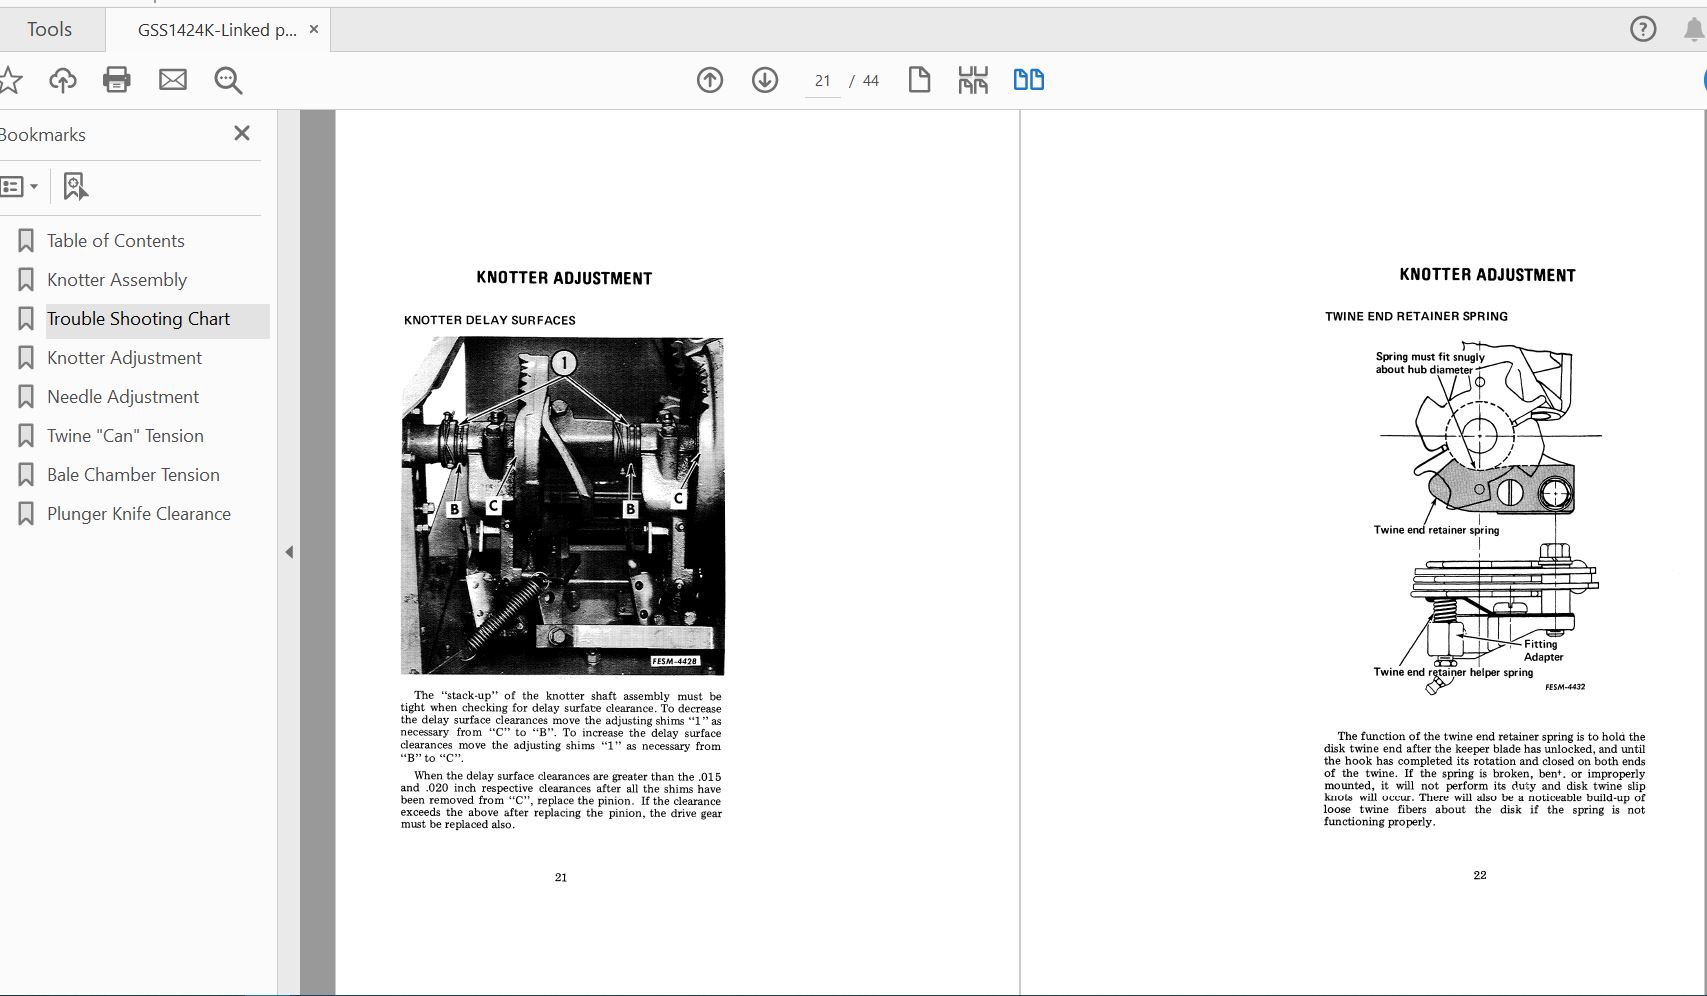Click the print icon in toolbar
1707x996 pixels.
point(117,80)
